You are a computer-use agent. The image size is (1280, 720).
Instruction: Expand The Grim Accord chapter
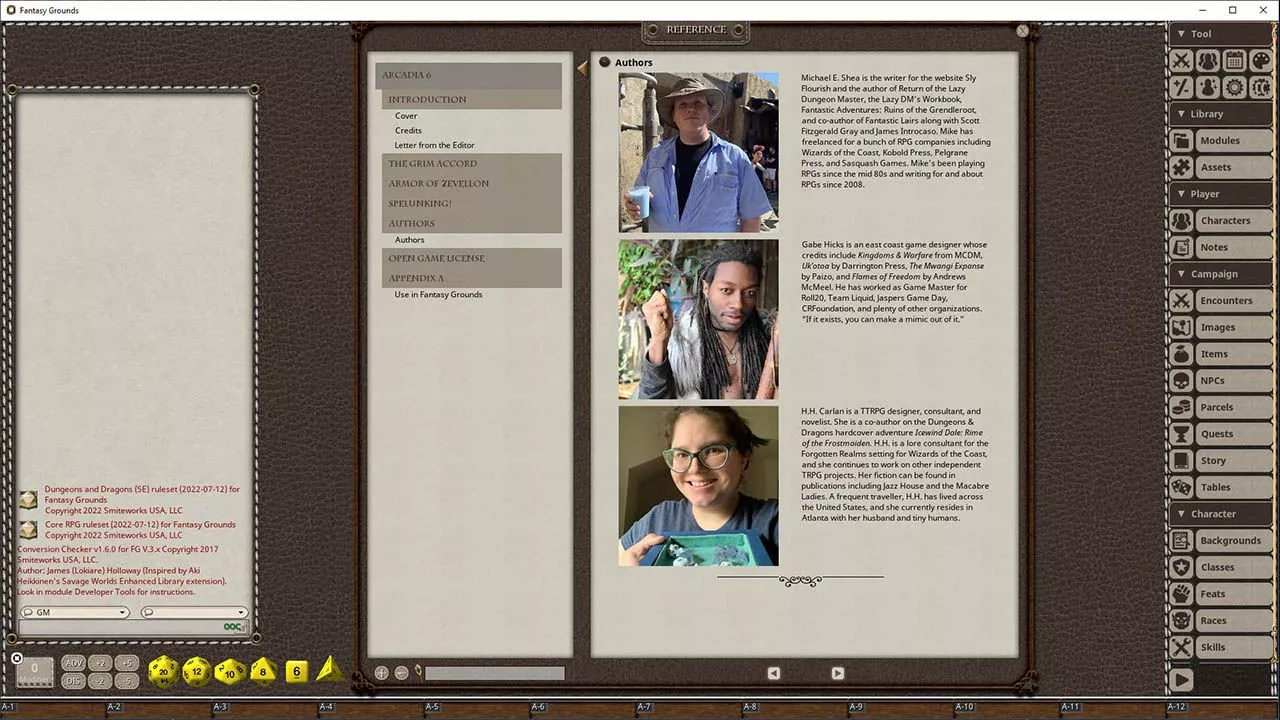[472, 163]
